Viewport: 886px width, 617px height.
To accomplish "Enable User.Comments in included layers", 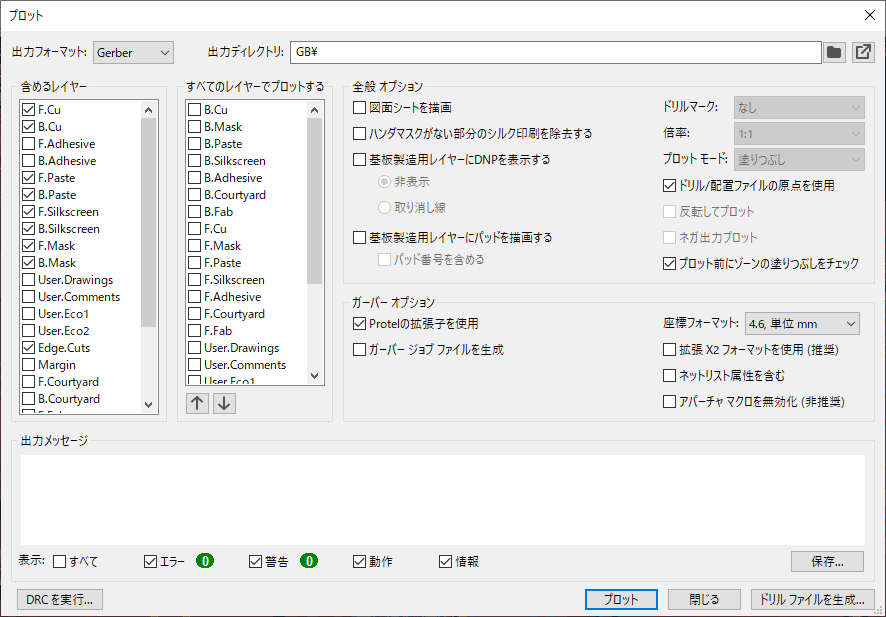I will (28, 297).
